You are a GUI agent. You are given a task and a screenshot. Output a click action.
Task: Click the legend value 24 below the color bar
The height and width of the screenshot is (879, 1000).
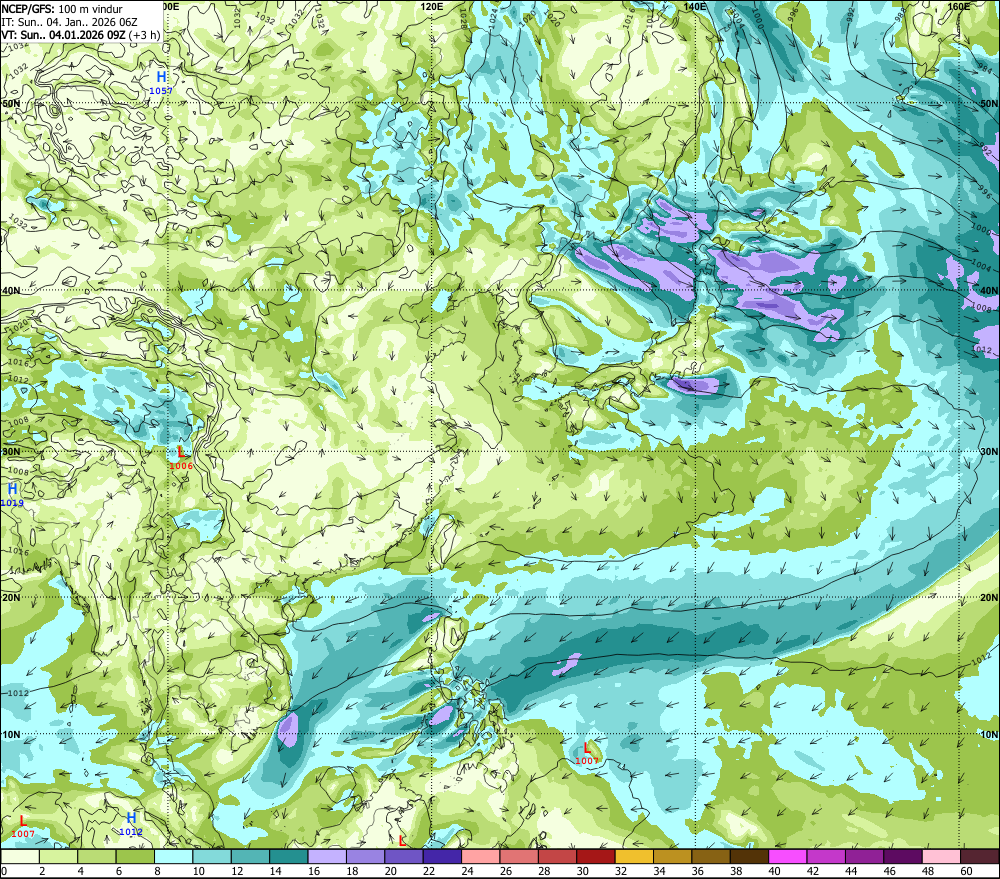(467, 871)
